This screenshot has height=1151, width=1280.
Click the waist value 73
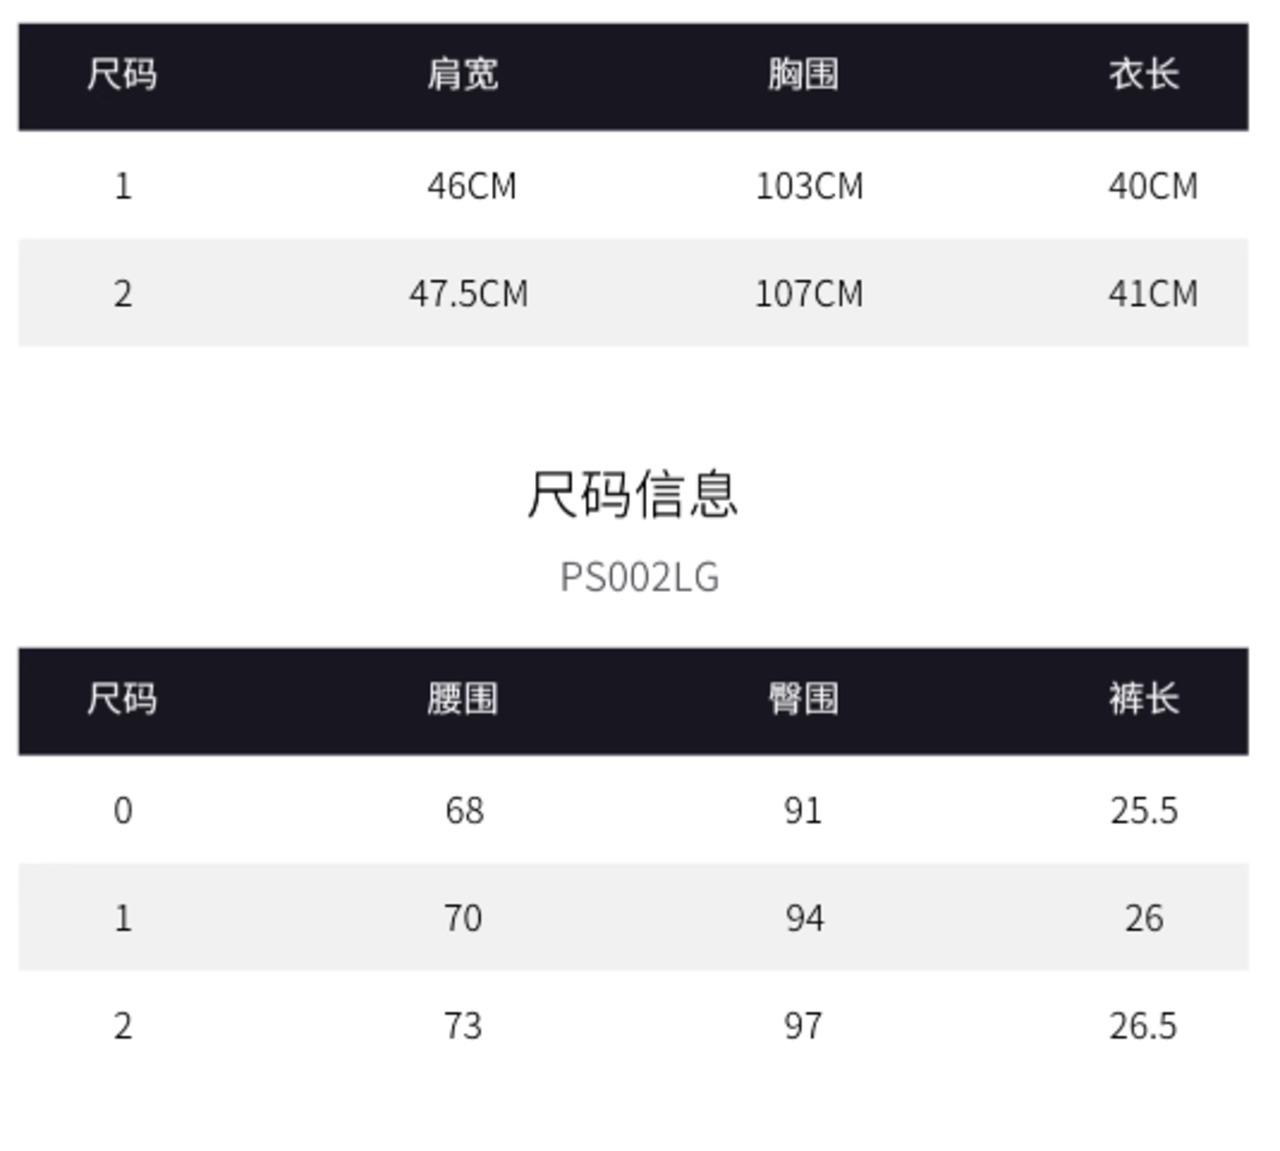(x=463, y=1026)
